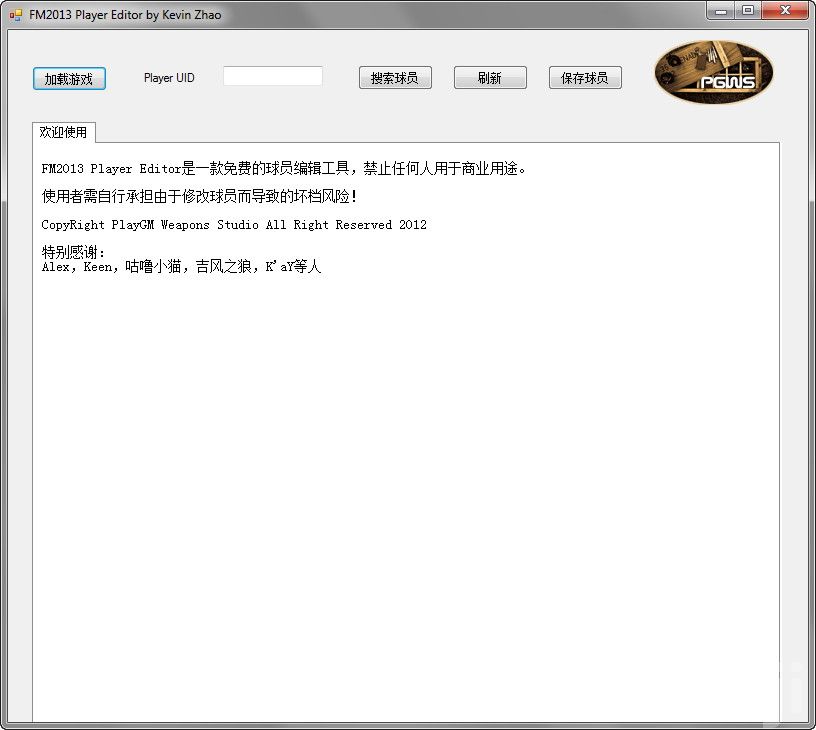Click the window title 'FM2013 Player Editor by Kevin Zhao'

[125, 15]
